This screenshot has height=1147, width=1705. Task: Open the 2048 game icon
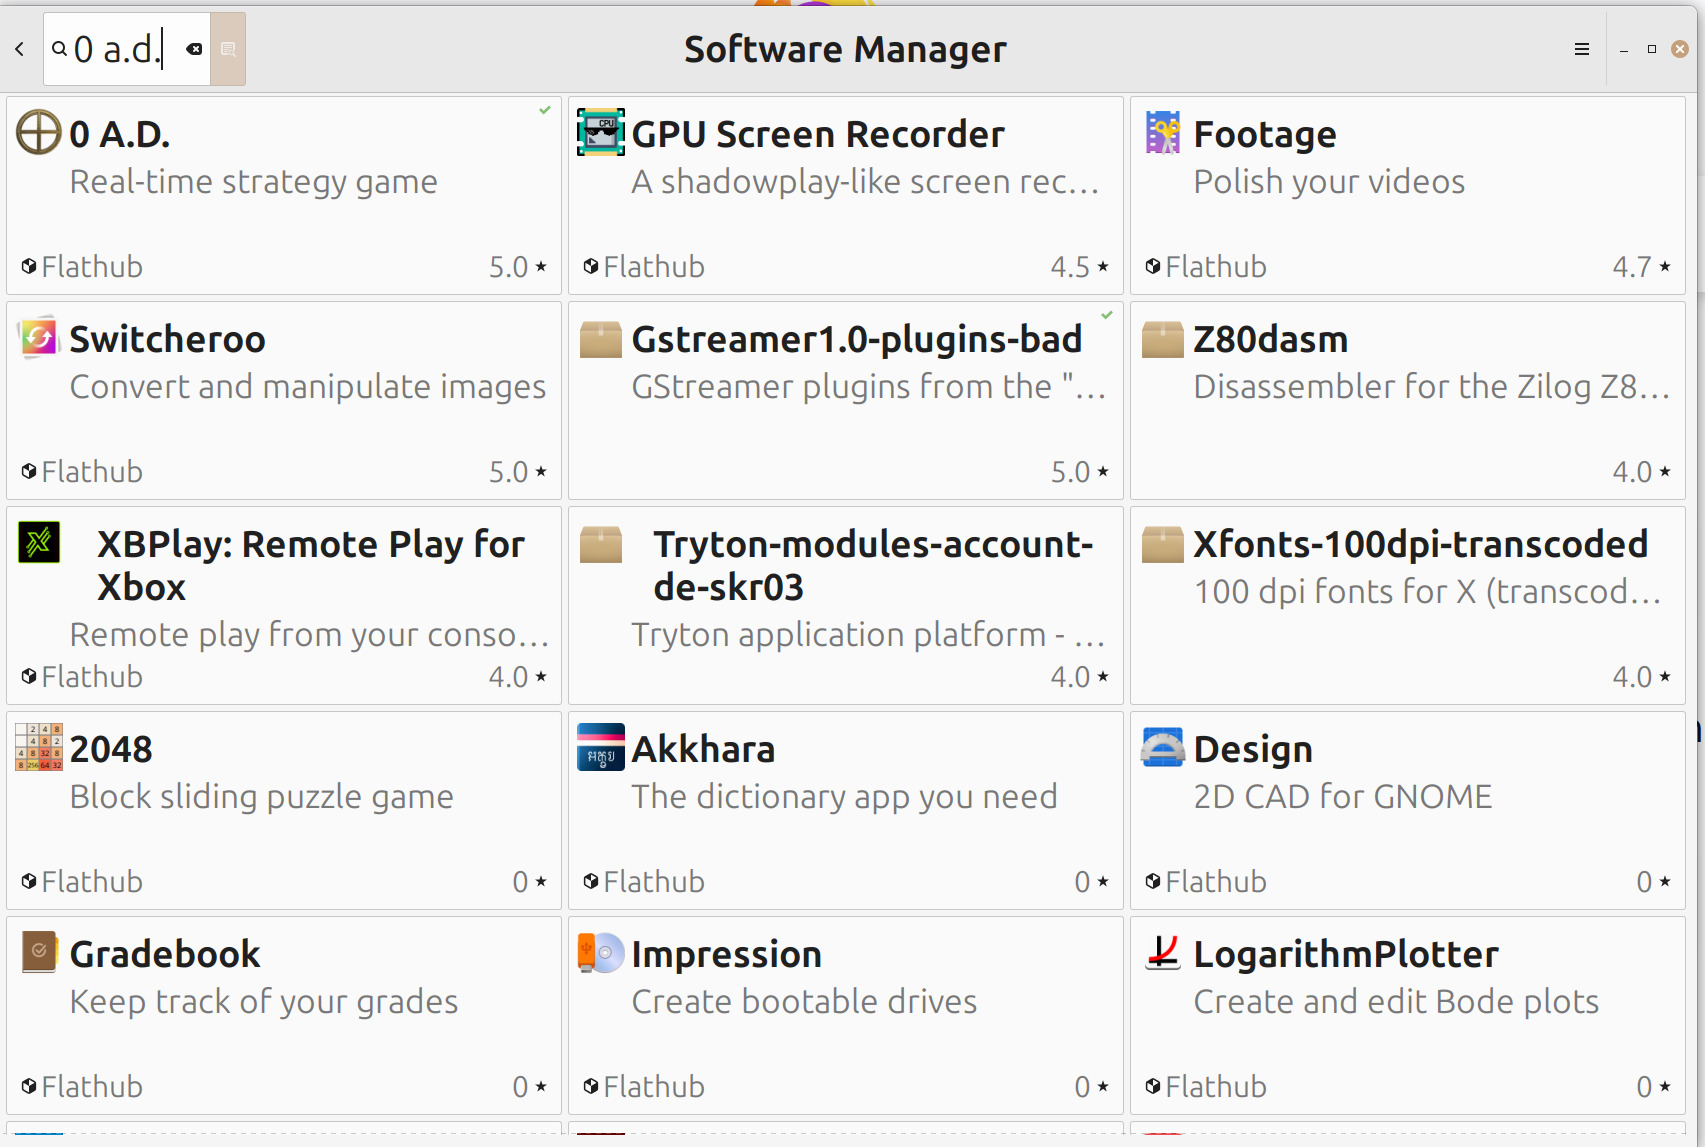(39, 748)
